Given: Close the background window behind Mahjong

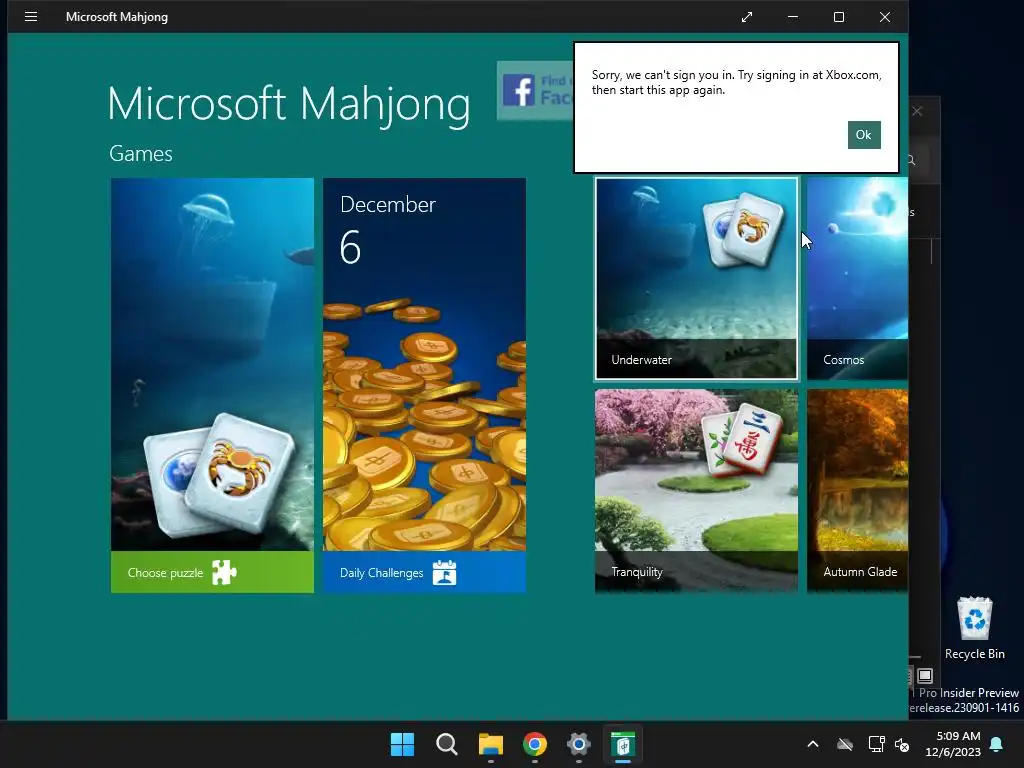Looking at the screenshot, I should coord(918,112).
